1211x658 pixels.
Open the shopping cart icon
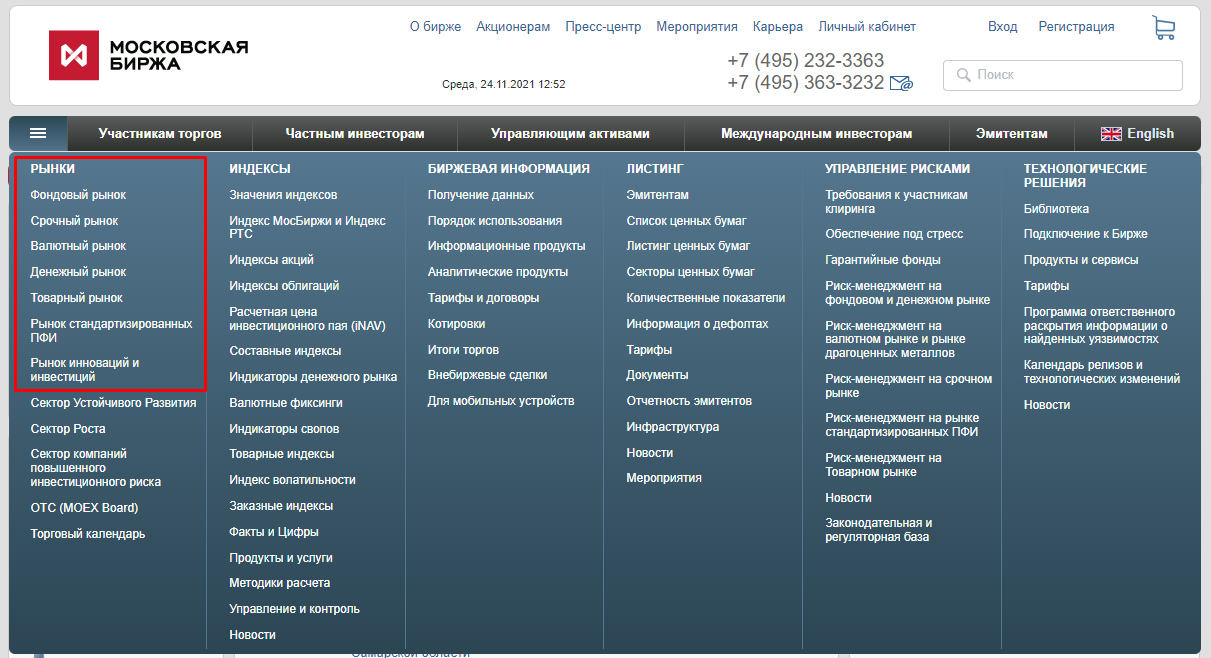point(1163,28)
